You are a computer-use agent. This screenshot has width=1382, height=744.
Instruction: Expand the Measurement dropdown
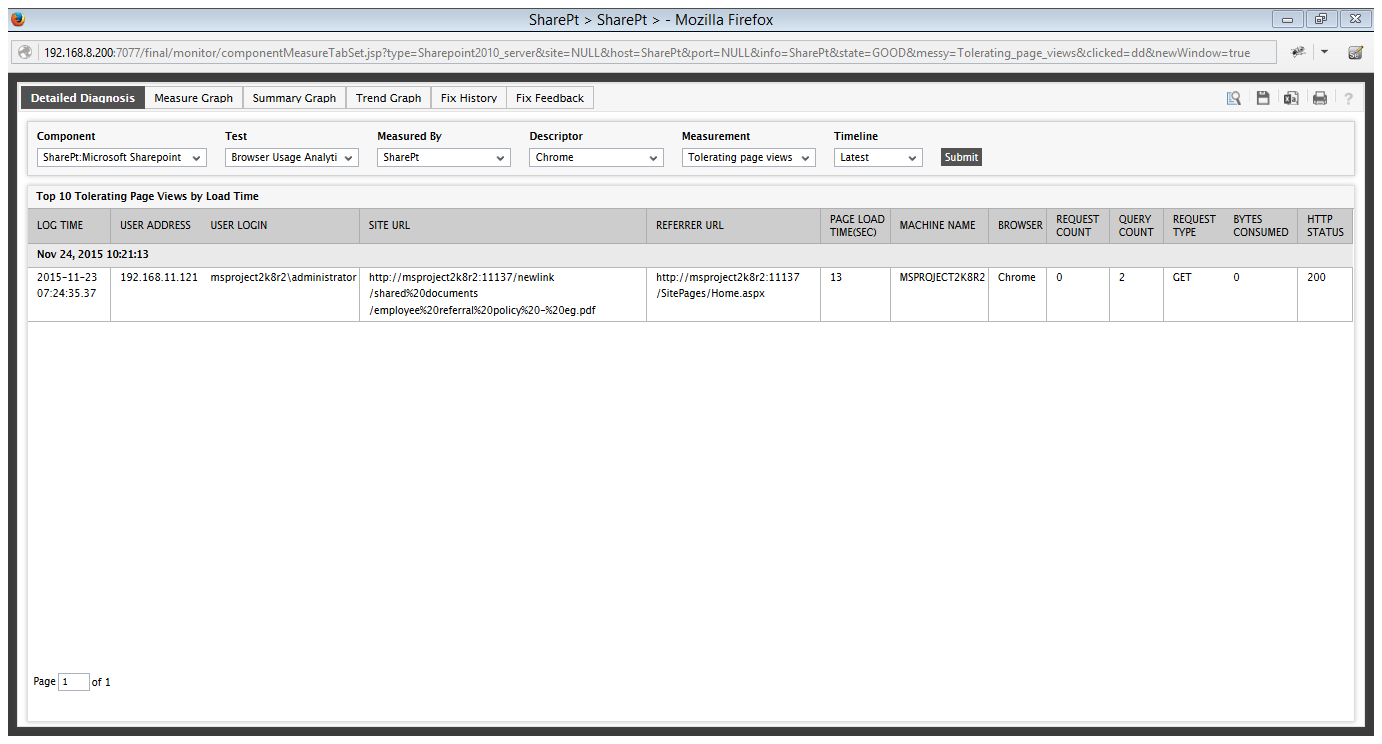tap(749, 157)
